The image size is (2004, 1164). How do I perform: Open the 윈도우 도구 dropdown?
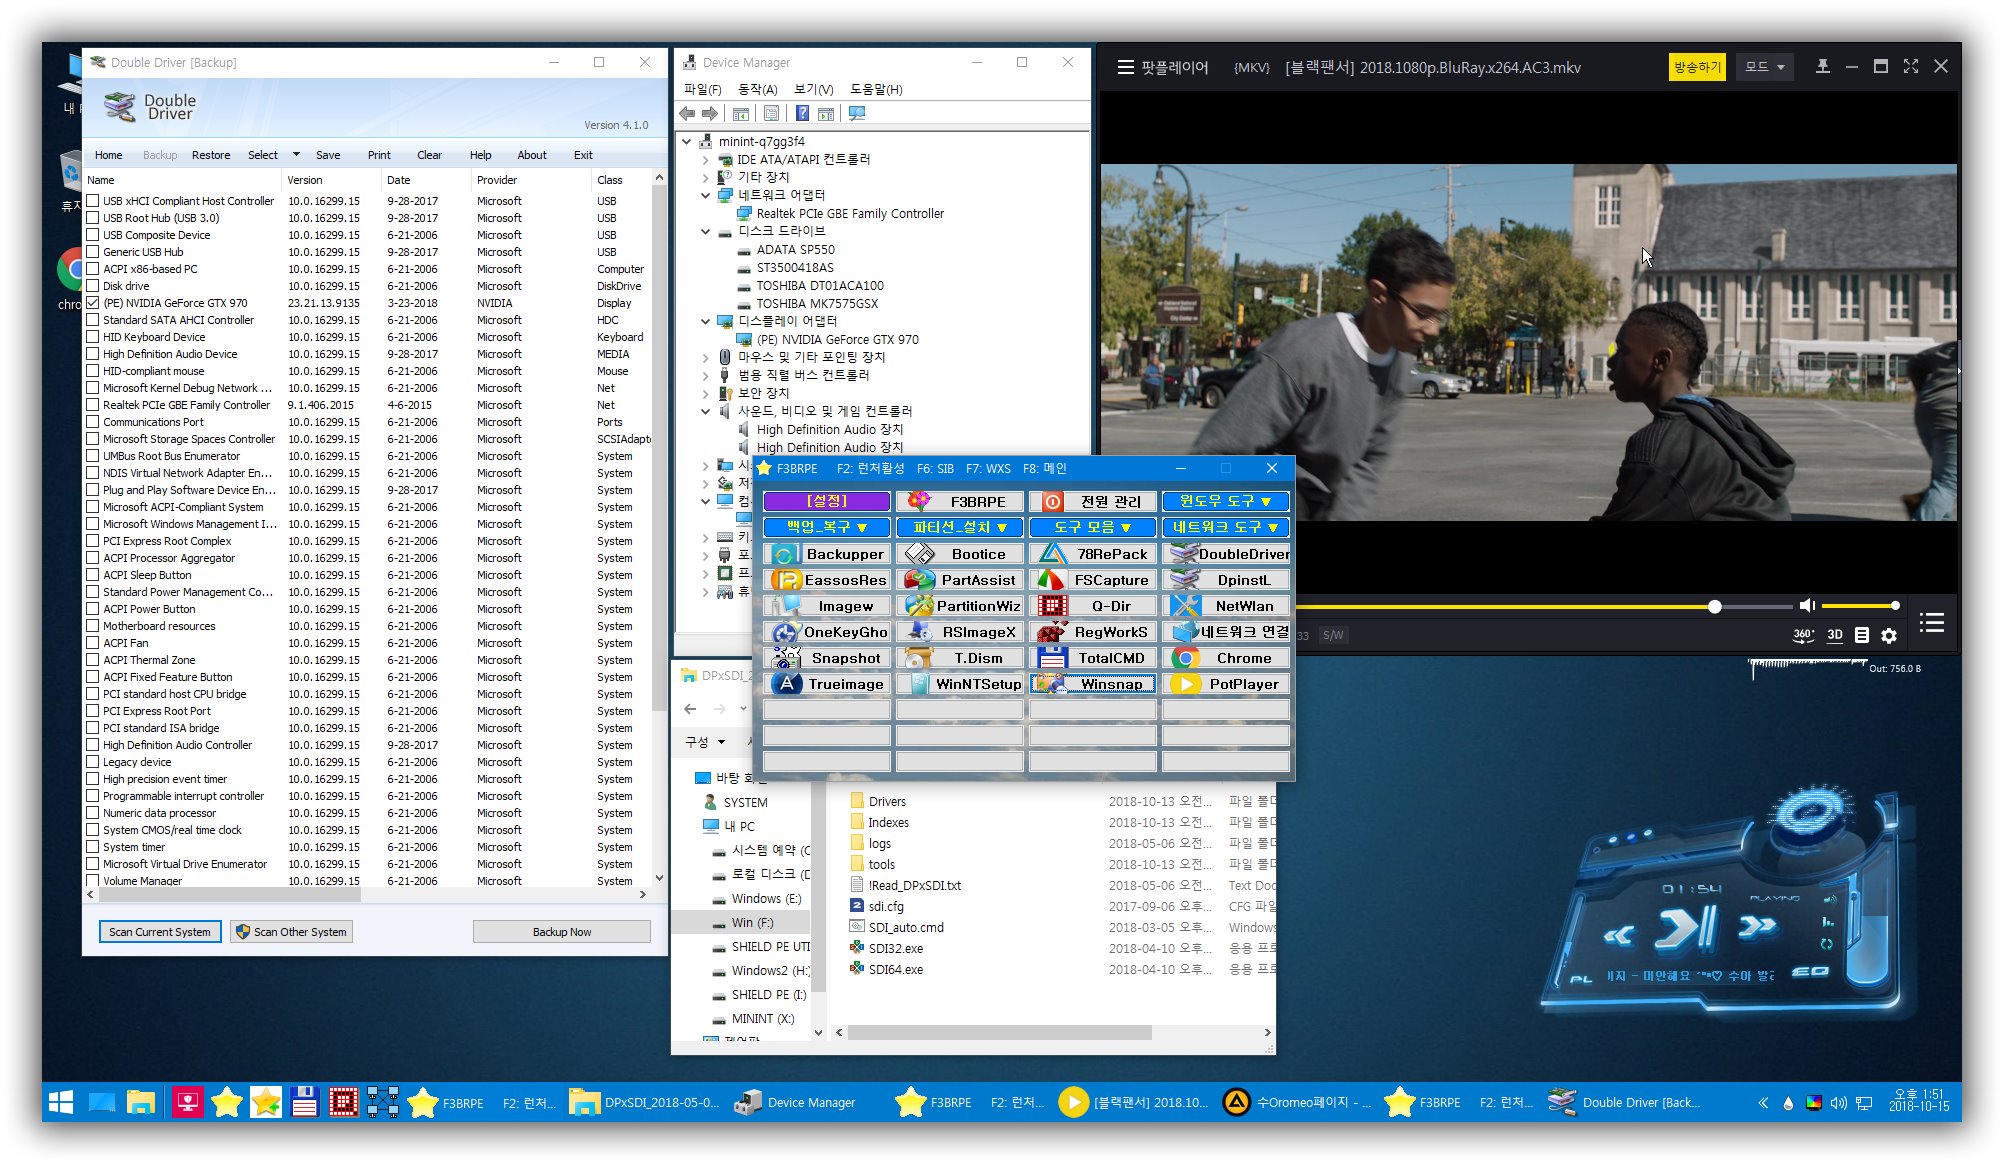(x=1226, y=501)
